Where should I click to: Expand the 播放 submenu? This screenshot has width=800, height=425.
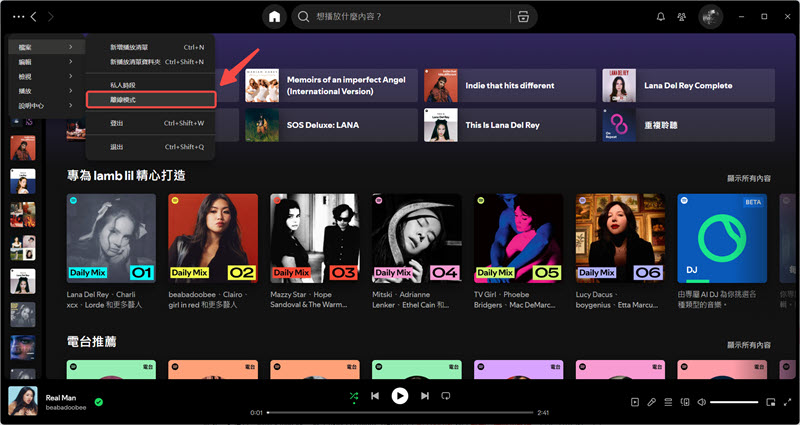coord(46,91)
